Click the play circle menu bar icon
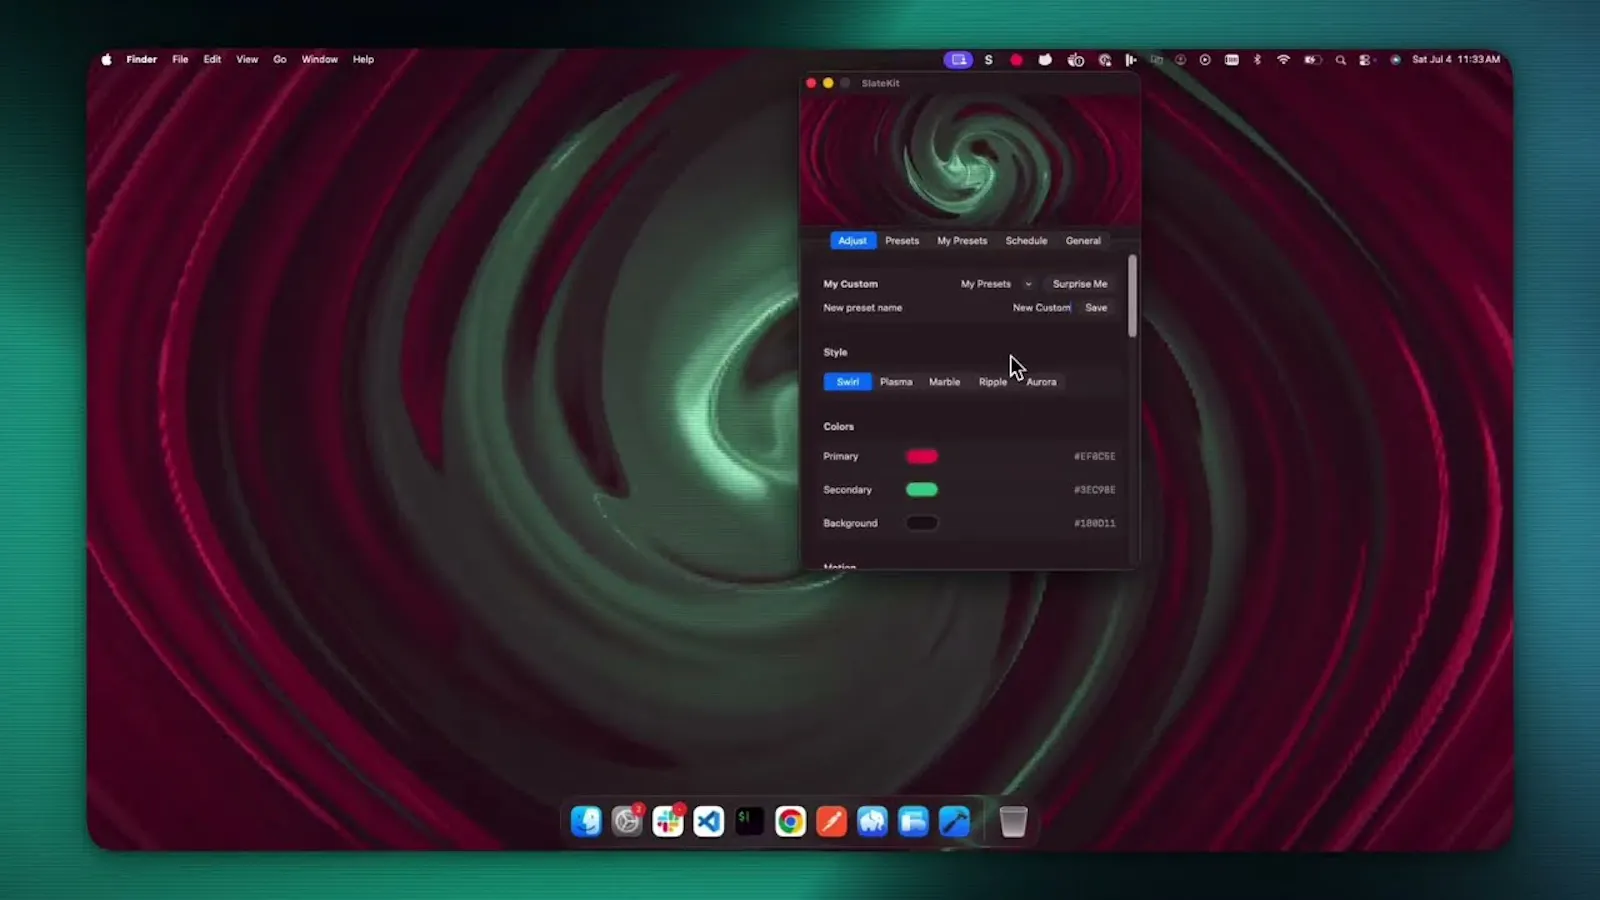The width and height of the screenshot is (1600, 900). coord(1205,60)
